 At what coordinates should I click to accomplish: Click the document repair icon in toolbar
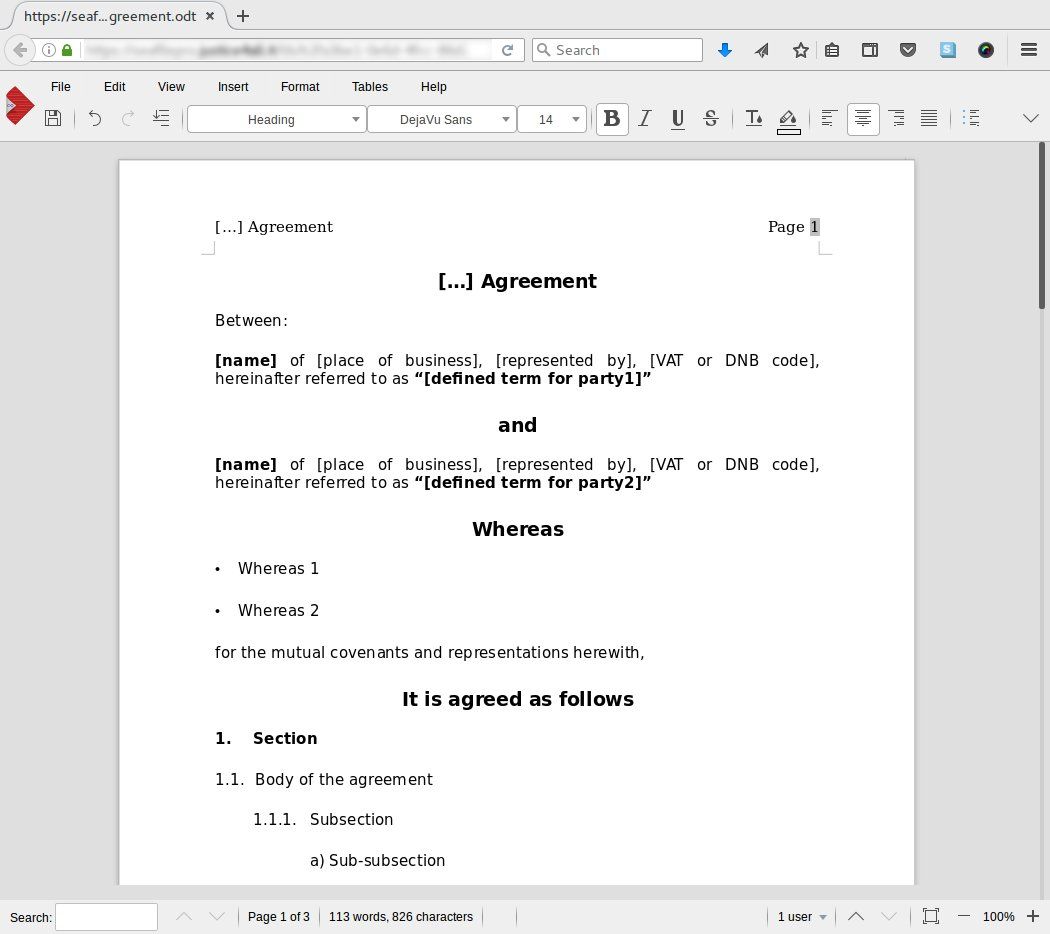(161, 119)
